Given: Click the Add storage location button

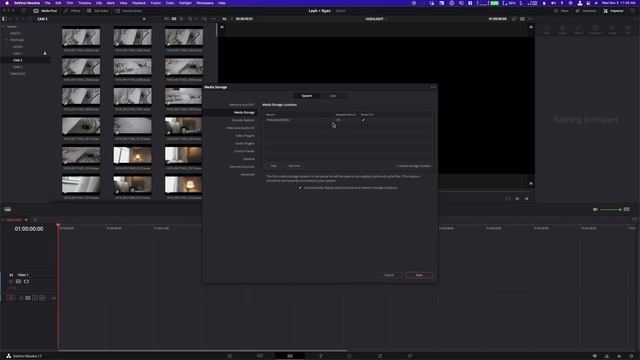Looking at the screenshot, I should coord(273,166).
